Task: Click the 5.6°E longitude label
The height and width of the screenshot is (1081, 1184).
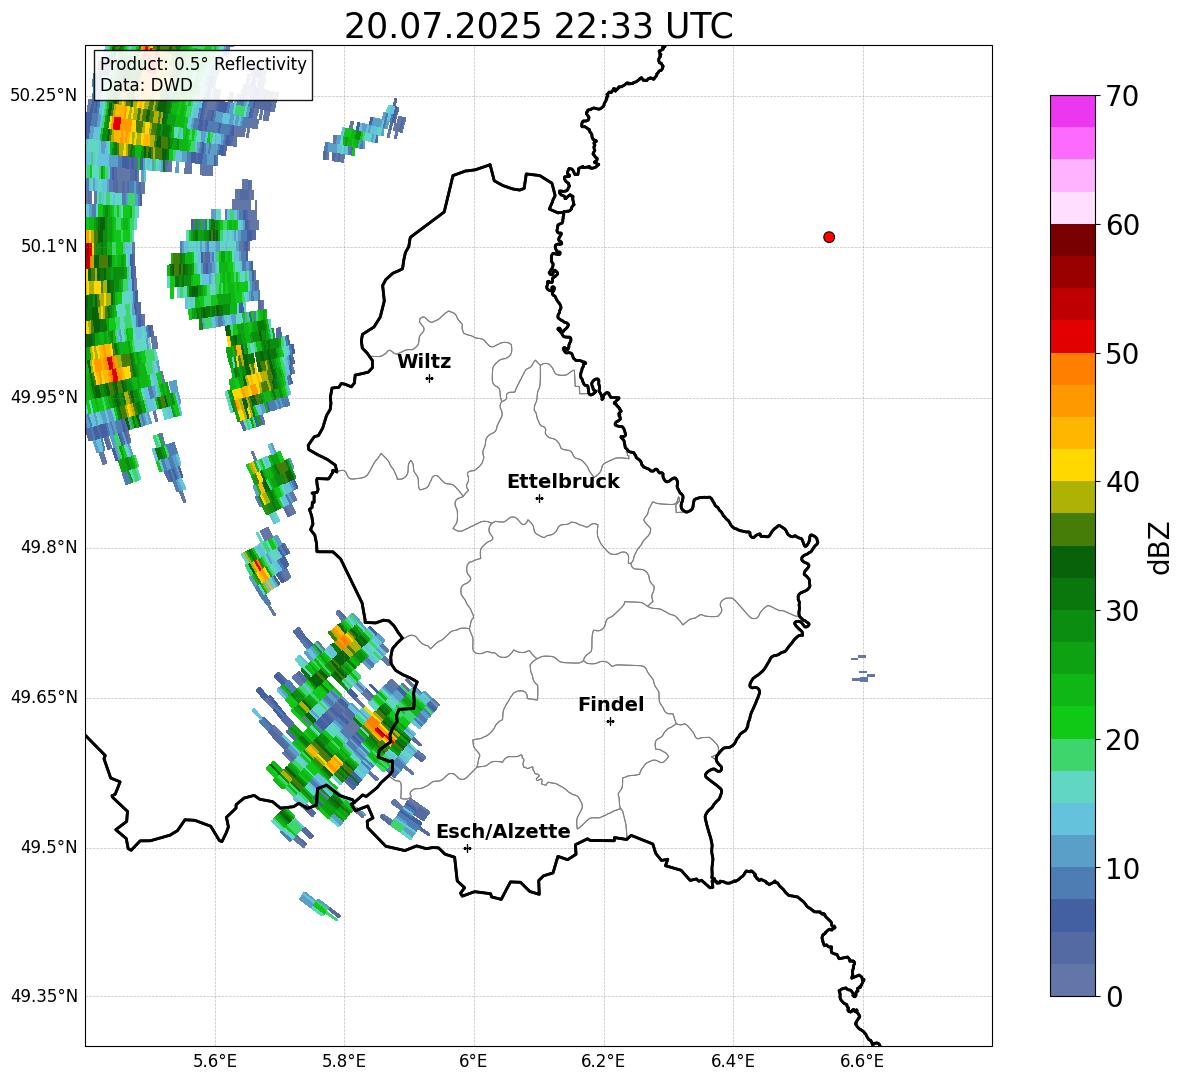Action: tap(215, 1061)
